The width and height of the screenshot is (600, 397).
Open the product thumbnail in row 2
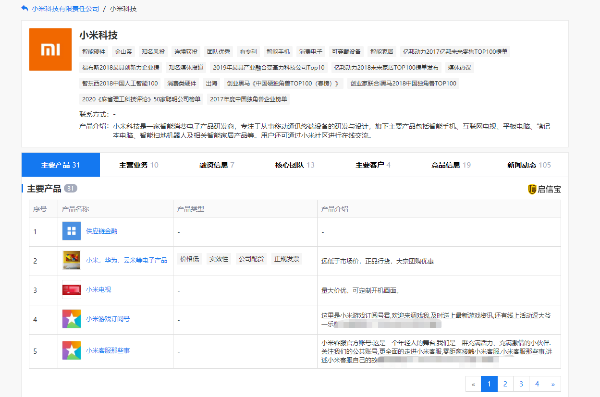pyautogui.click(x=72, y=260)
